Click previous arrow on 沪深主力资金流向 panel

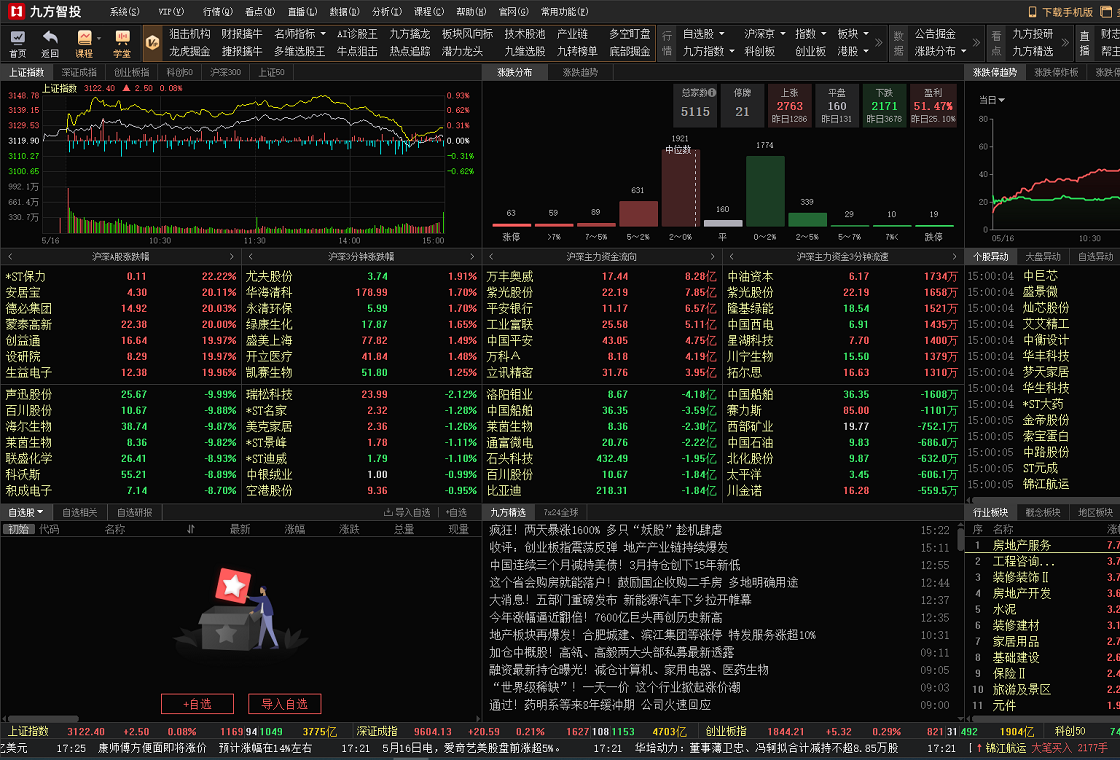[x=491, y=256]
